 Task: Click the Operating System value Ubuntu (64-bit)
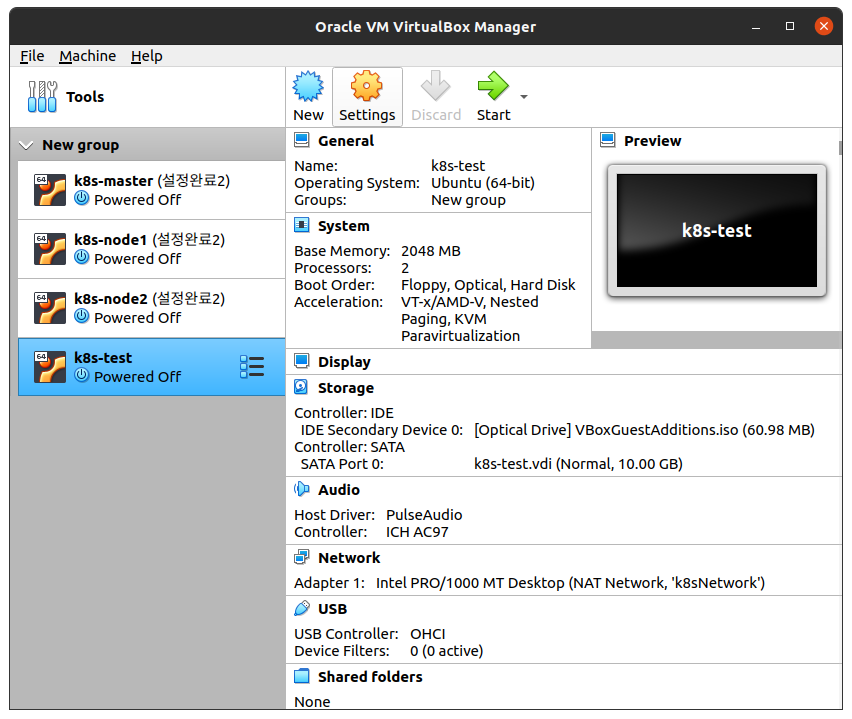(x=483, y=183)
